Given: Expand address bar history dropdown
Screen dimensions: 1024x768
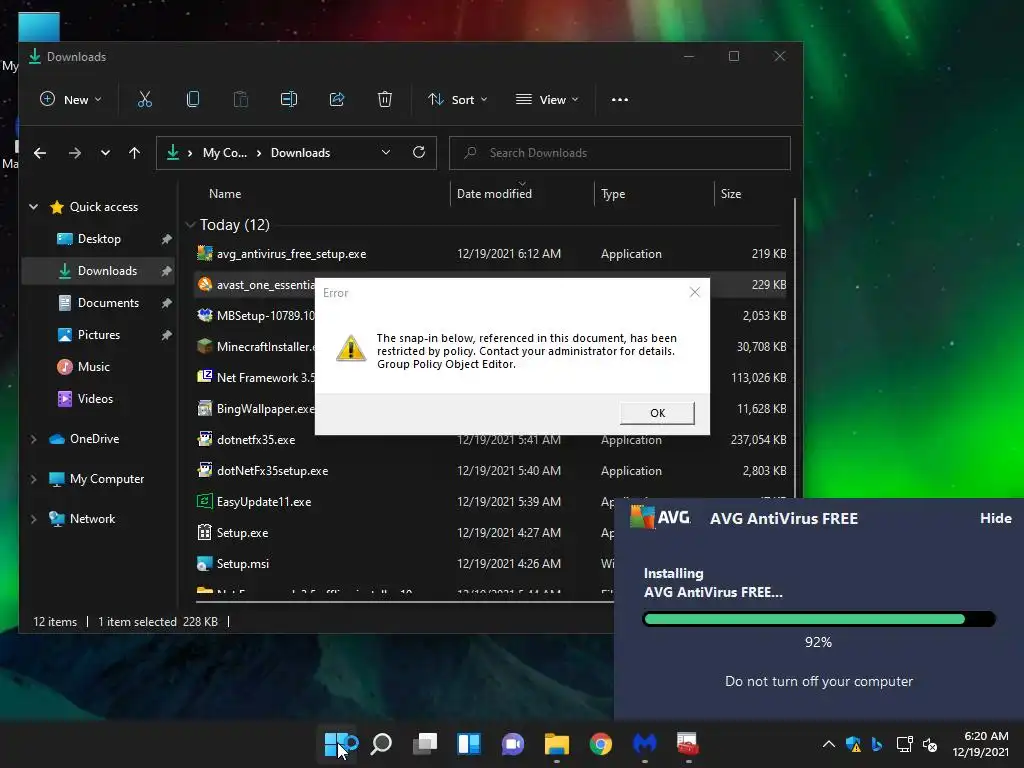Looking at the screenshot, I should point(386,152).
